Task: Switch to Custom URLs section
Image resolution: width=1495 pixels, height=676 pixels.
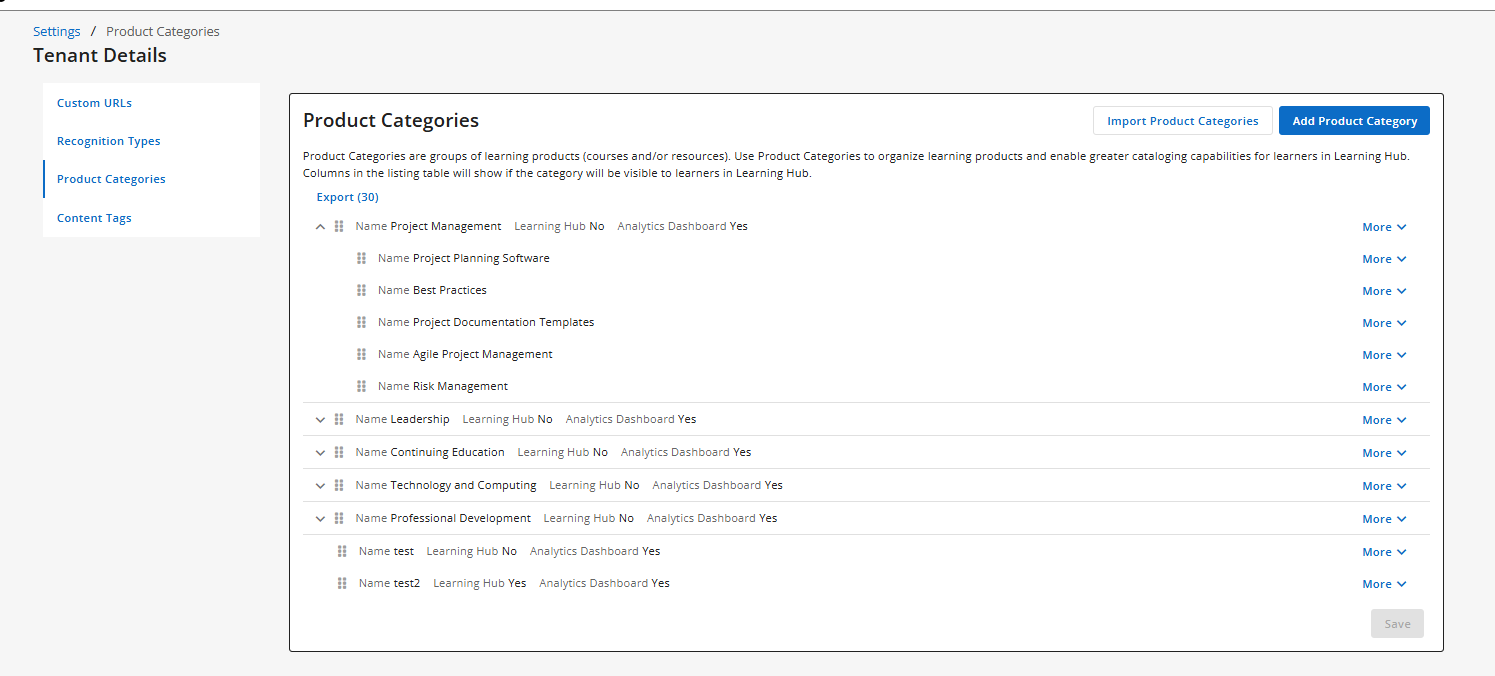Action: click(x=94, y=103)
